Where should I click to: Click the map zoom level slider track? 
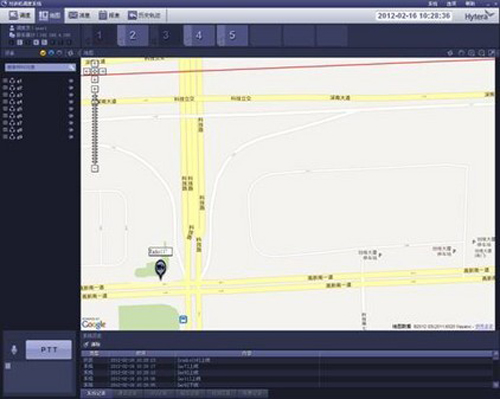click(95, 130)
